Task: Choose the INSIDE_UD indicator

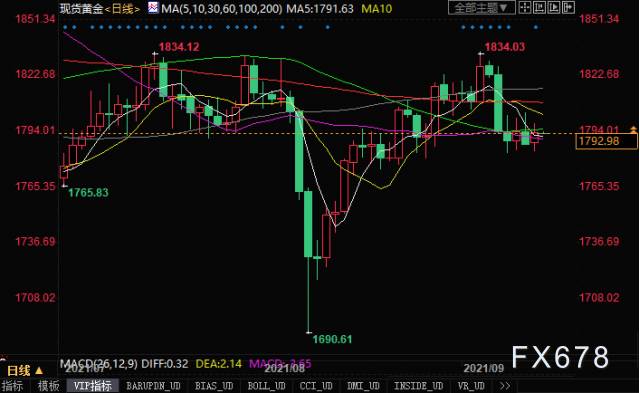Action: [x=418, y=386]
